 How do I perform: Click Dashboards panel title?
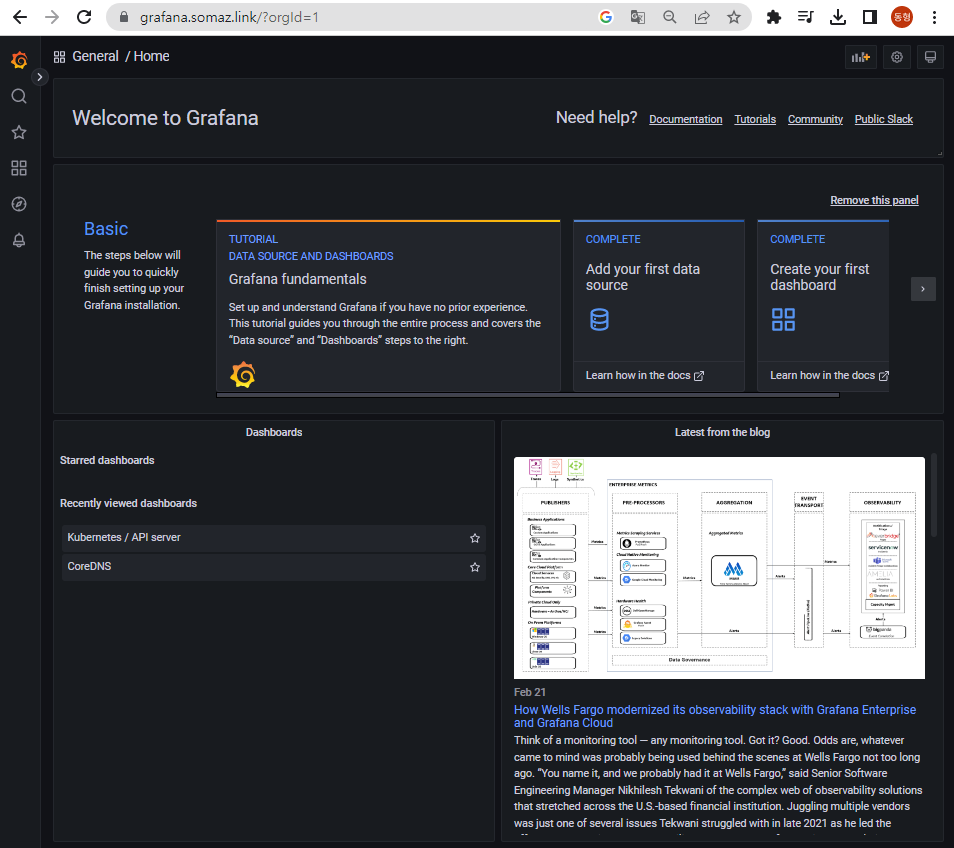coord(274,433)
